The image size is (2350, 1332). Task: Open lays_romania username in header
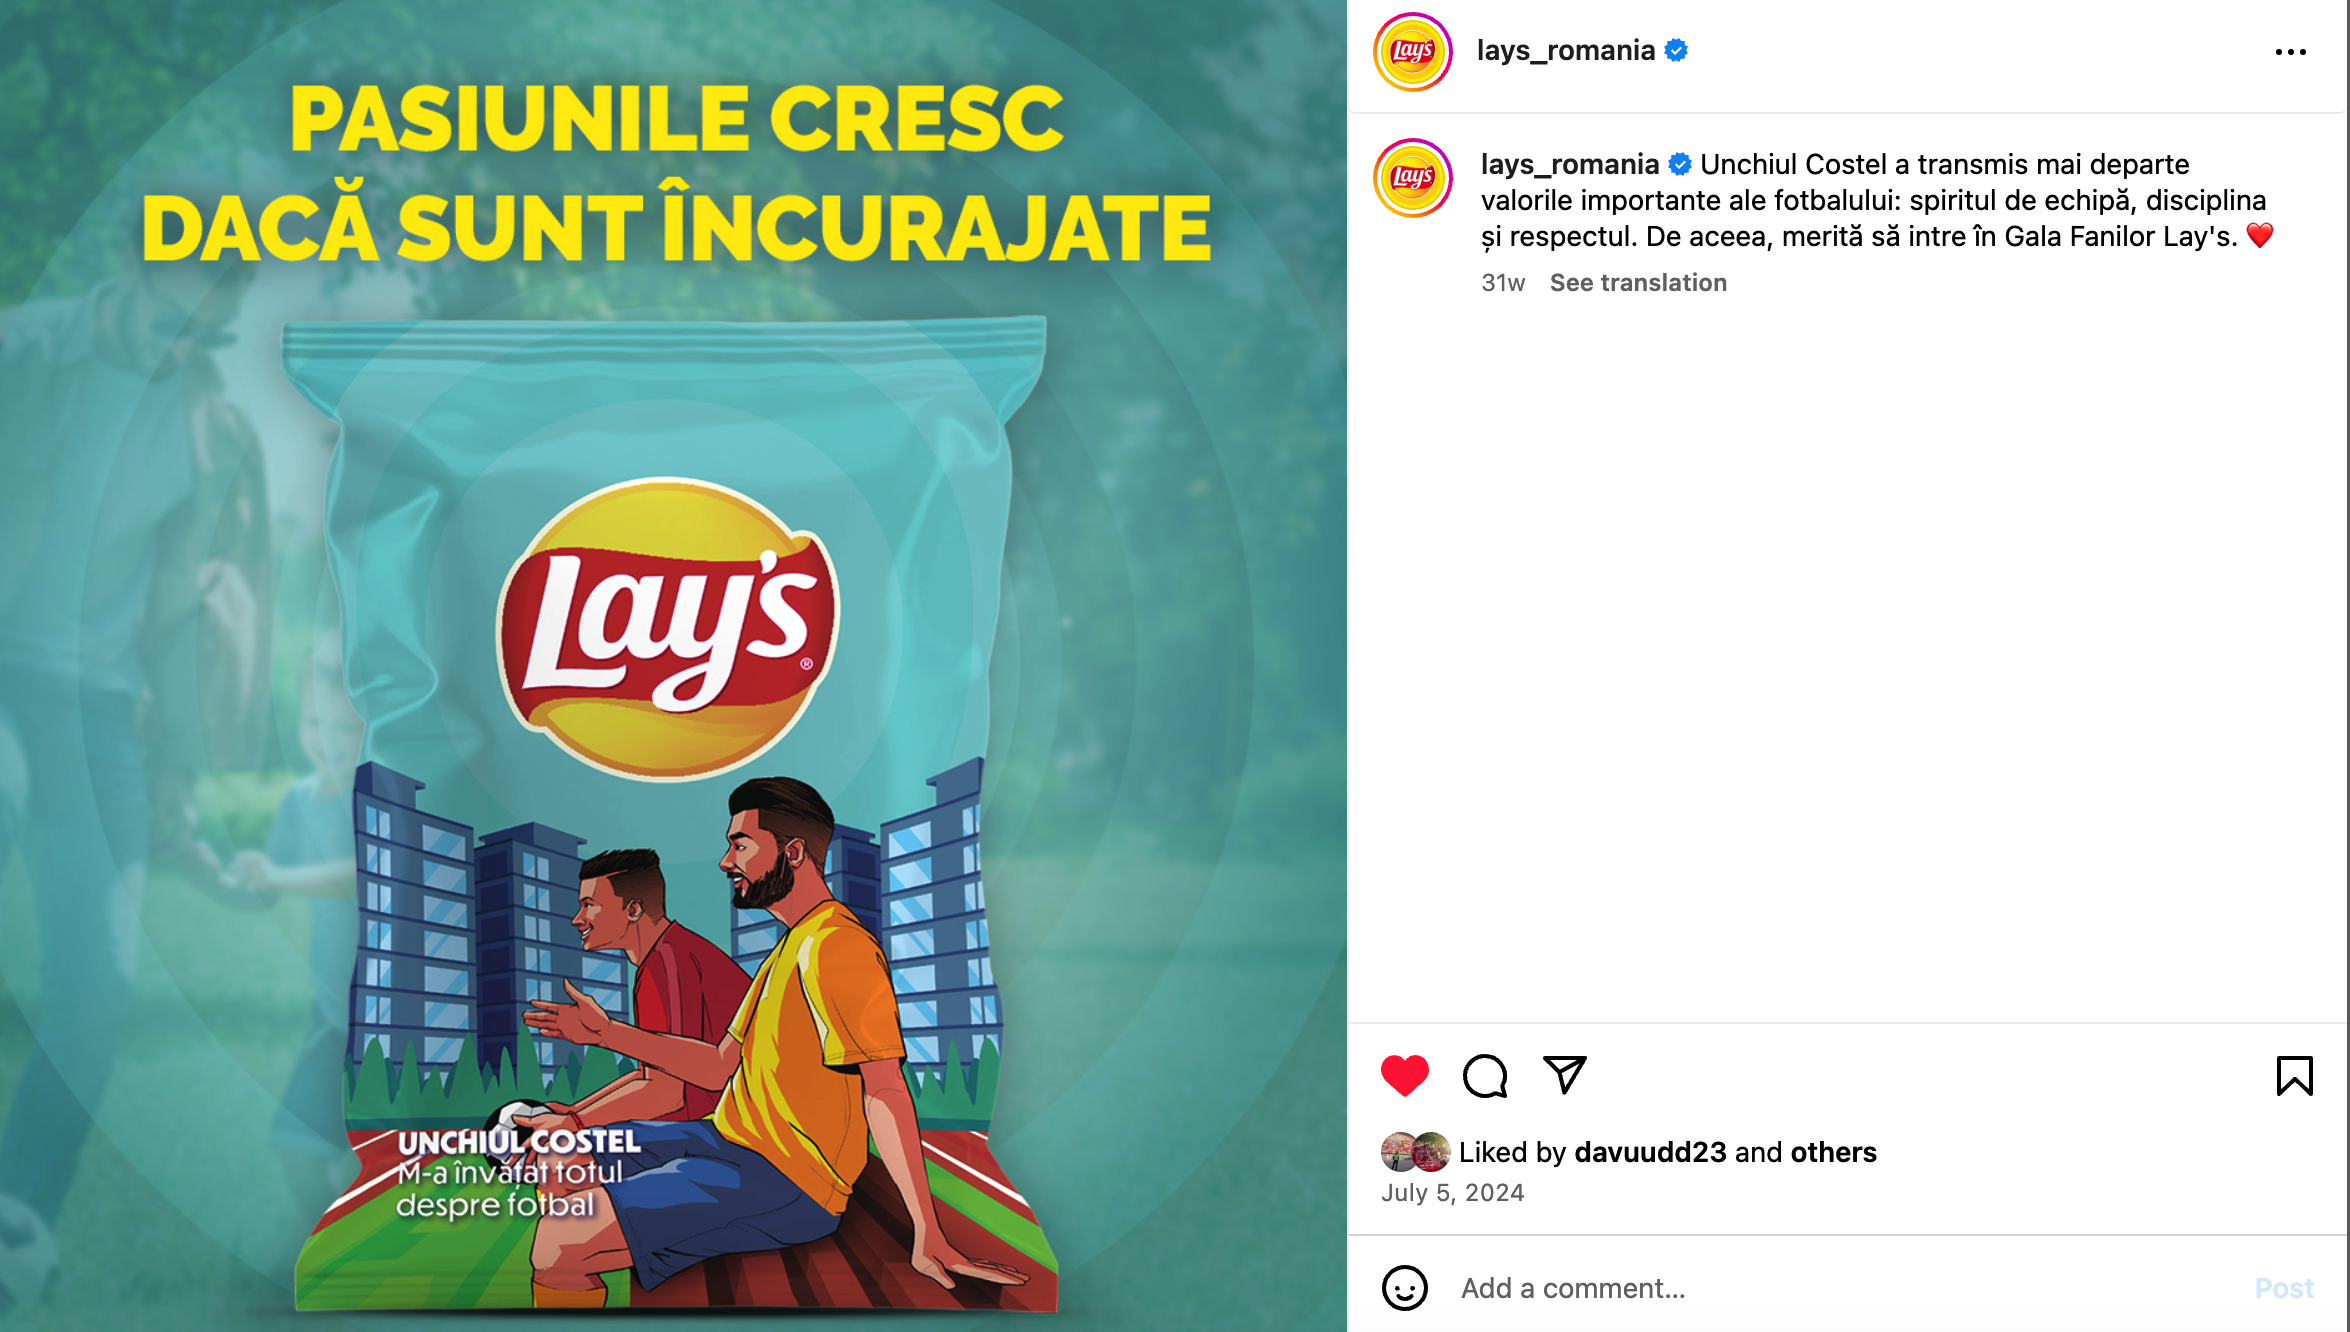click(x=1566, y=51)
